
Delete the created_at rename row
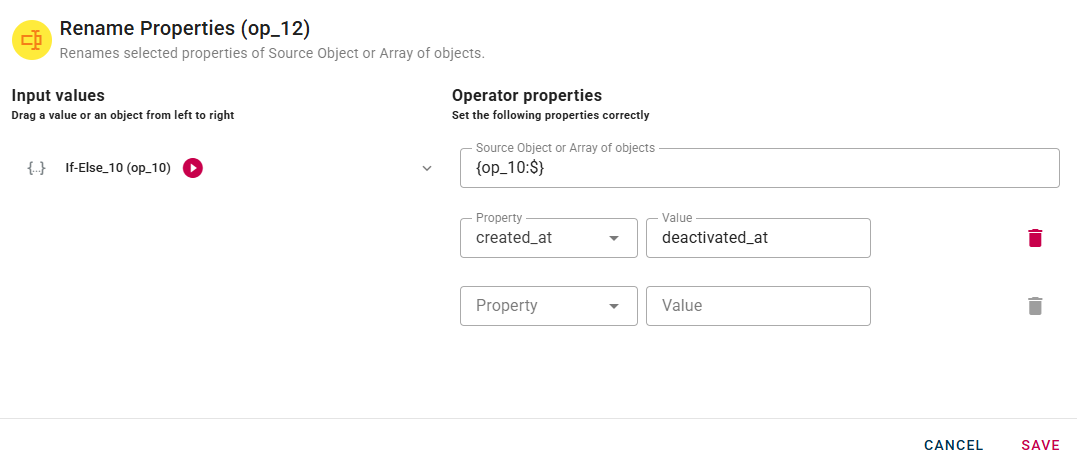tap(1035, 238)
